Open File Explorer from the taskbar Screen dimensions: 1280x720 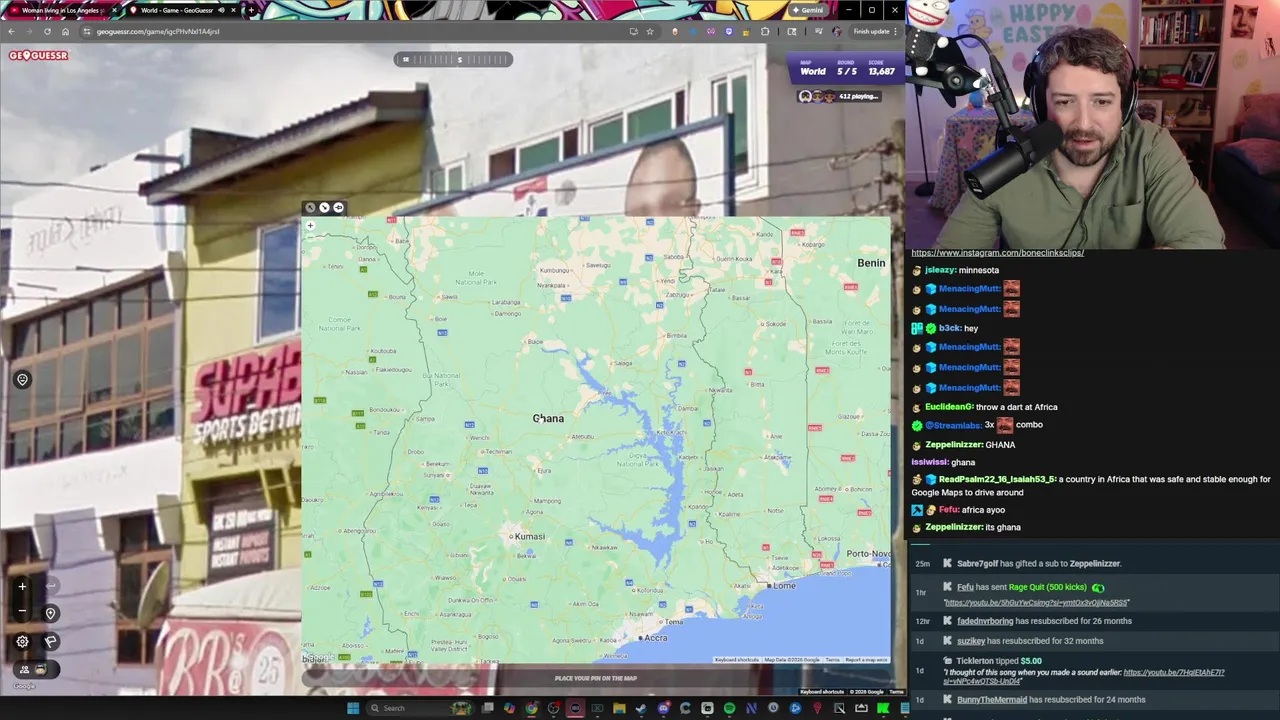pos(619,708)
